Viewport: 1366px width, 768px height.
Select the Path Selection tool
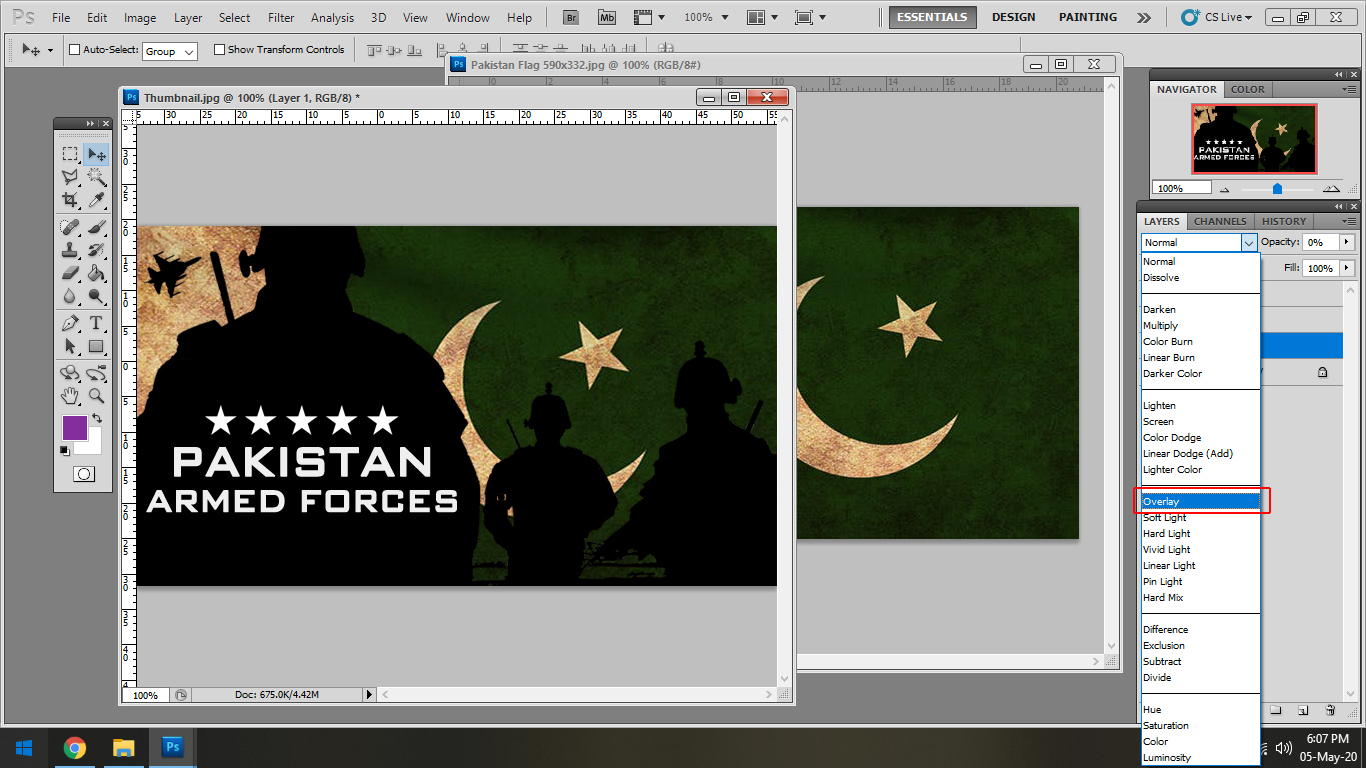point(70,346)
